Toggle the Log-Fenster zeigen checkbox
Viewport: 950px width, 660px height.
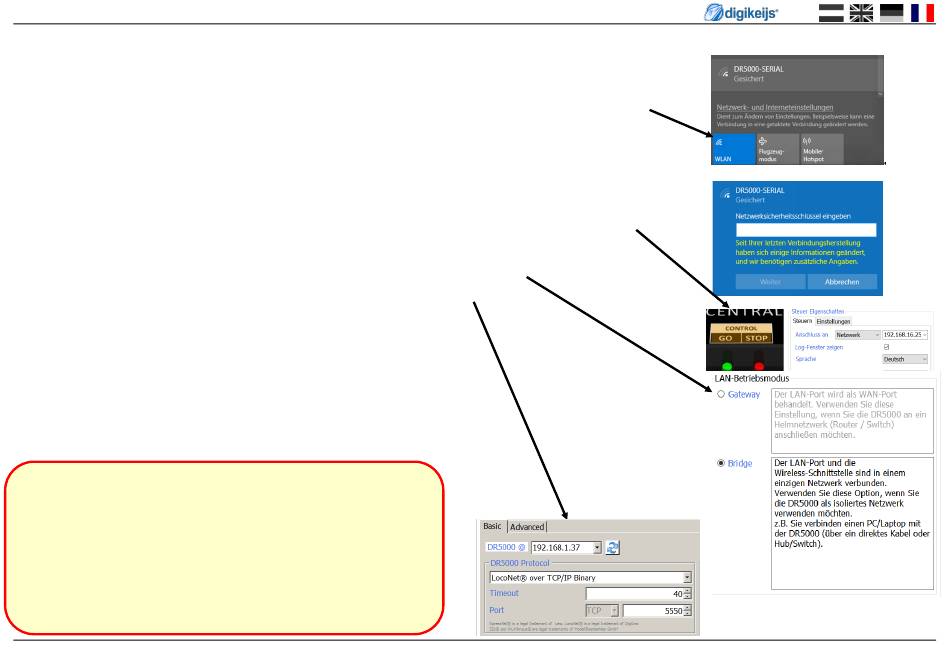[x=887, y=346]
